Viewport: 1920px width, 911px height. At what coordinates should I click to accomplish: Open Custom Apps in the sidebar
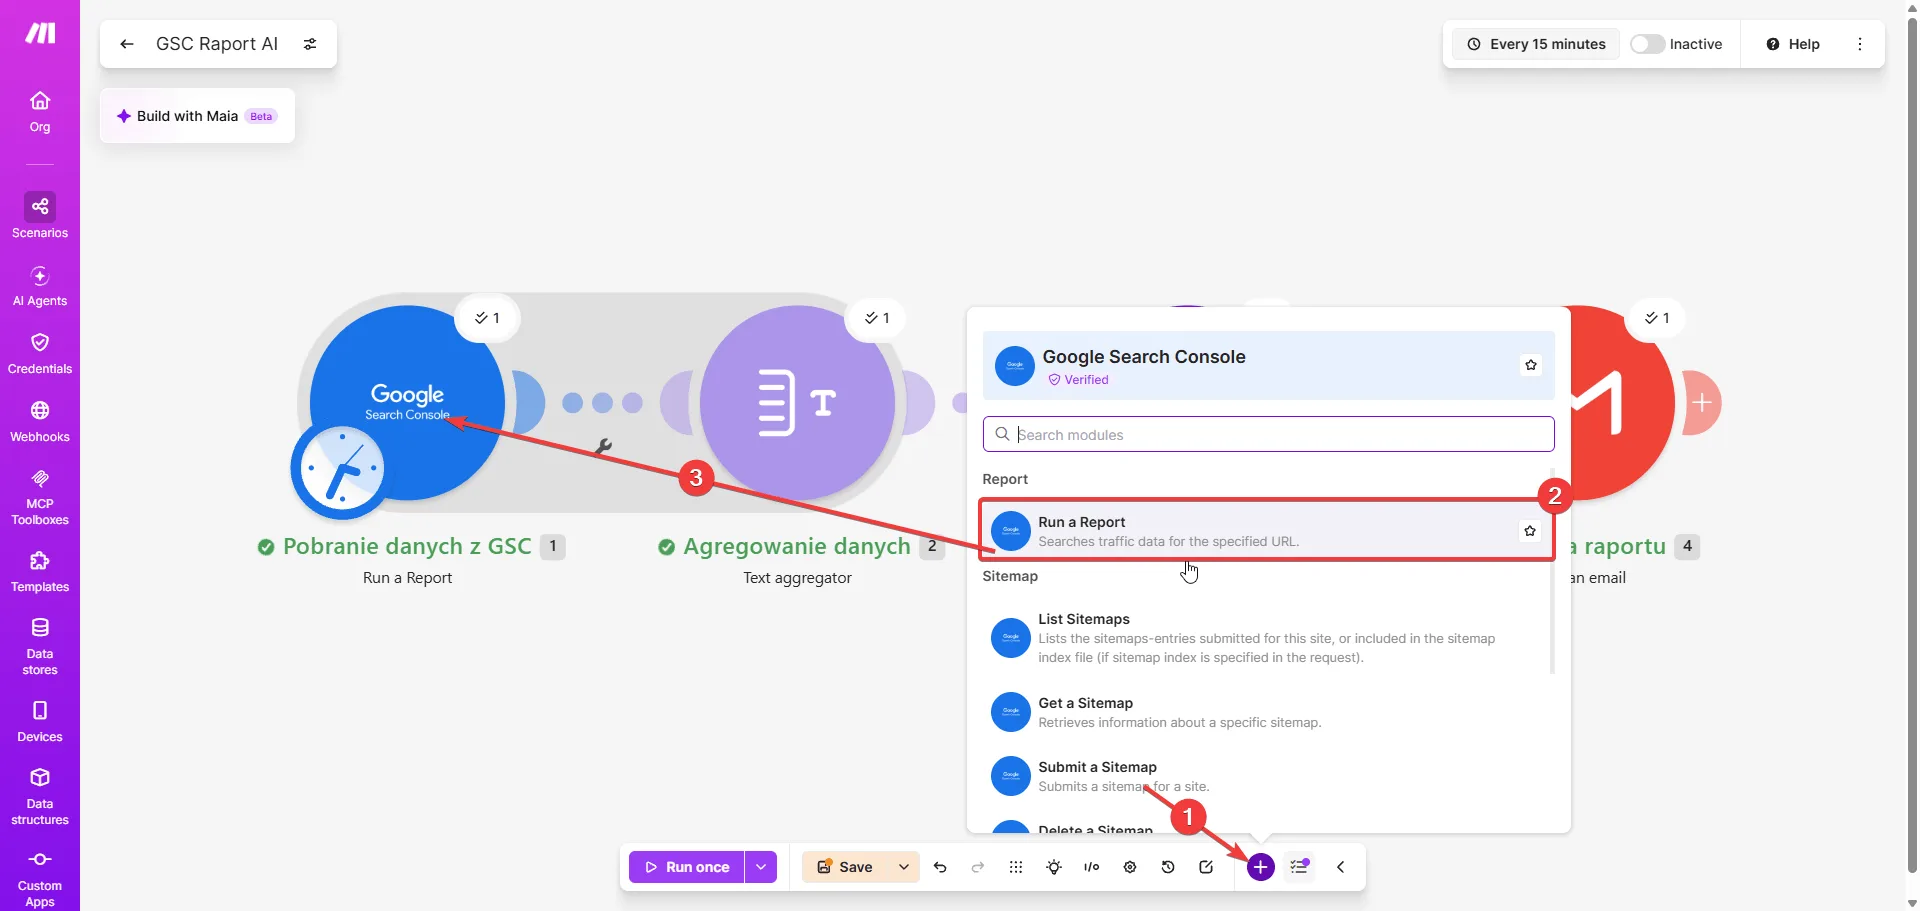click(x=40, y=879)
